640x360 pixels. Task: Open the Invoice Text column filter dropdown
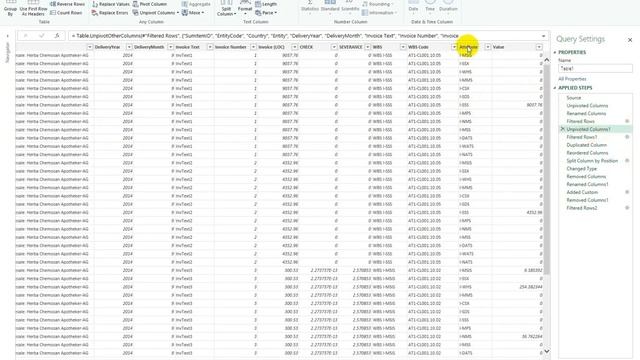coord(210,47)
